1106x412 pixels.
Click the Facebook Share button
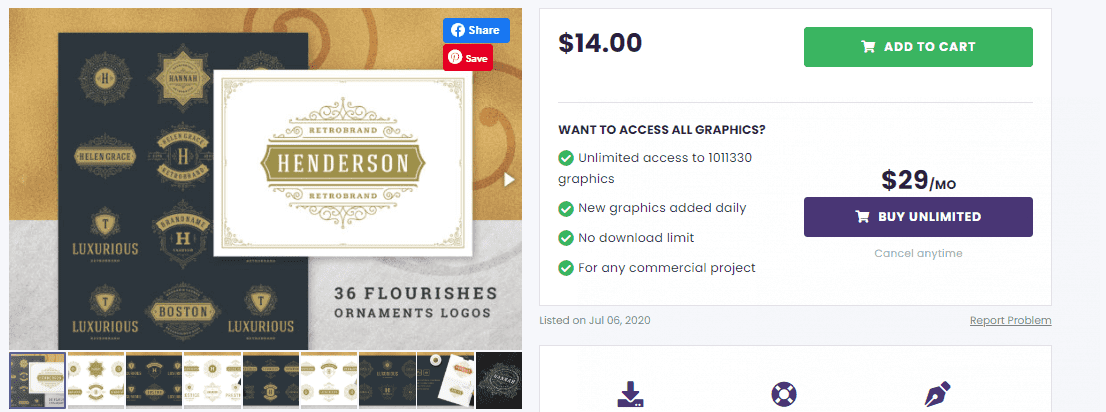pos(476,30)
